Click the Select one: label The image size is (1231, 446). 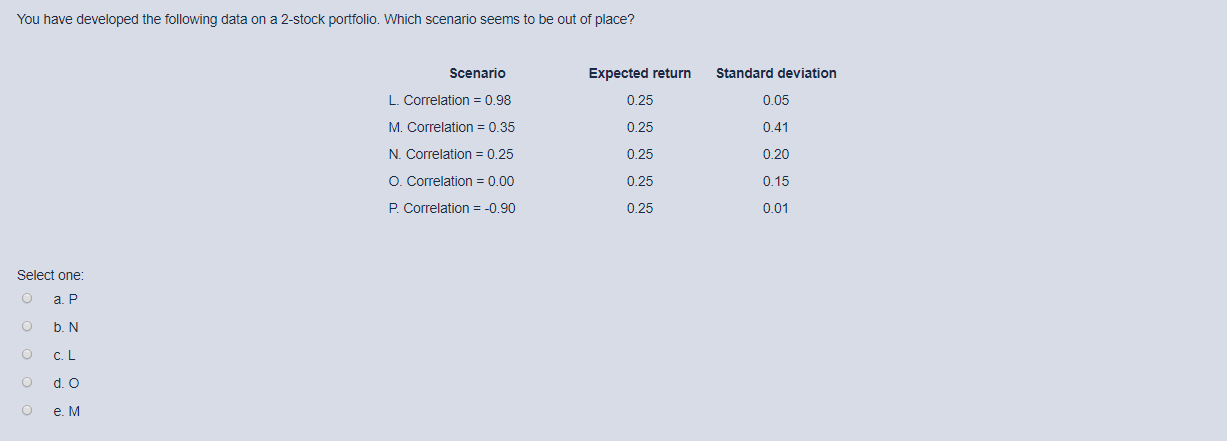coord(51,275)
